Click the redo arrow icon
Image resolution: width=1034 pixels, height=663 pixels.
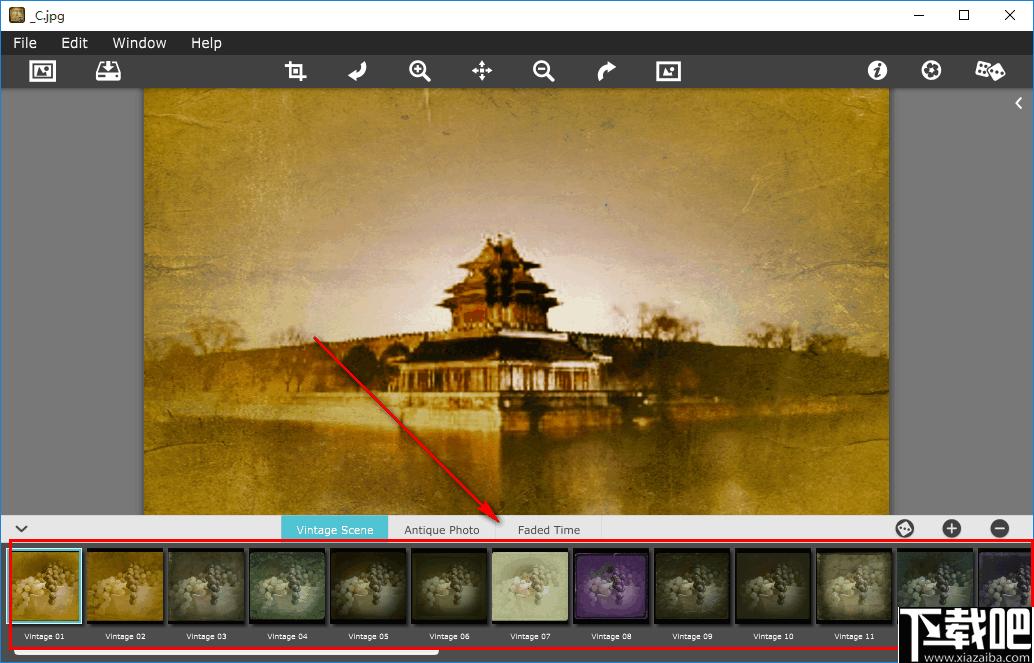605,71
